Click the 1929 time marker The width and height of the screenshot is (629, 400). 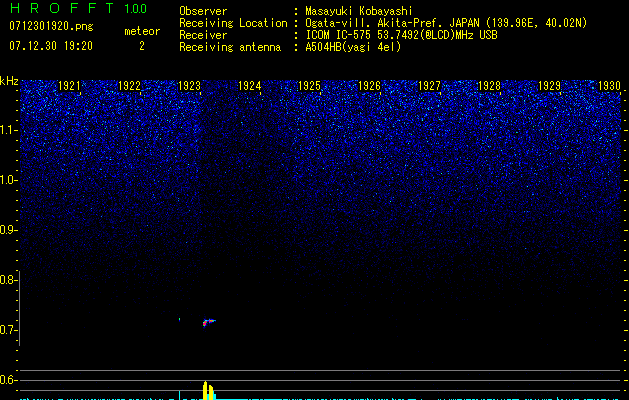click(x=549, y=86)
